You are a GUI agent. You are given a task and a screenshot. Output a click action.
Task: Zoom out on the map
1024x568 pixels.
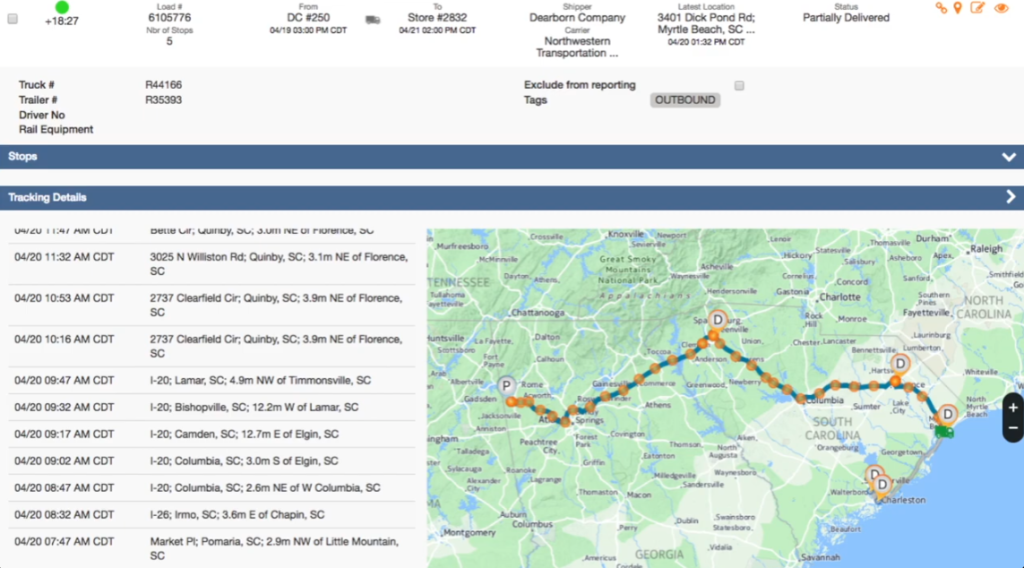click(x=1013, y=428)
